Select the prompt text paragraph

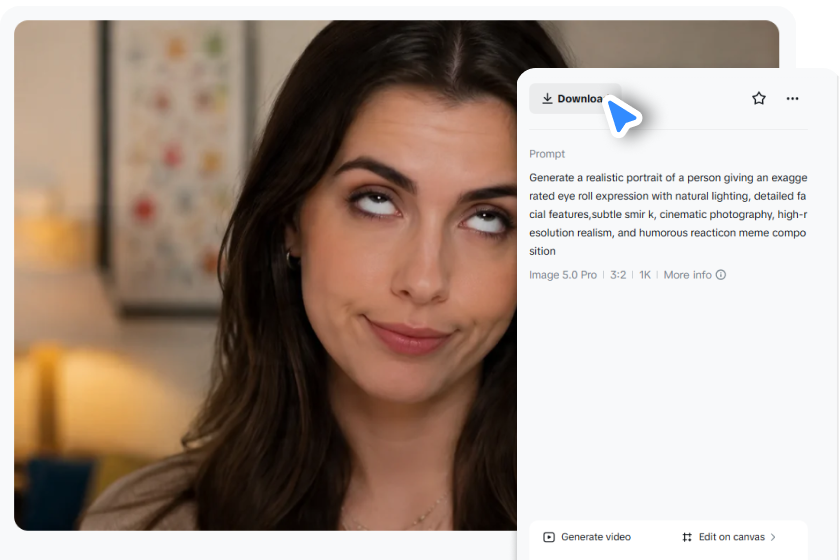point(668,214)
